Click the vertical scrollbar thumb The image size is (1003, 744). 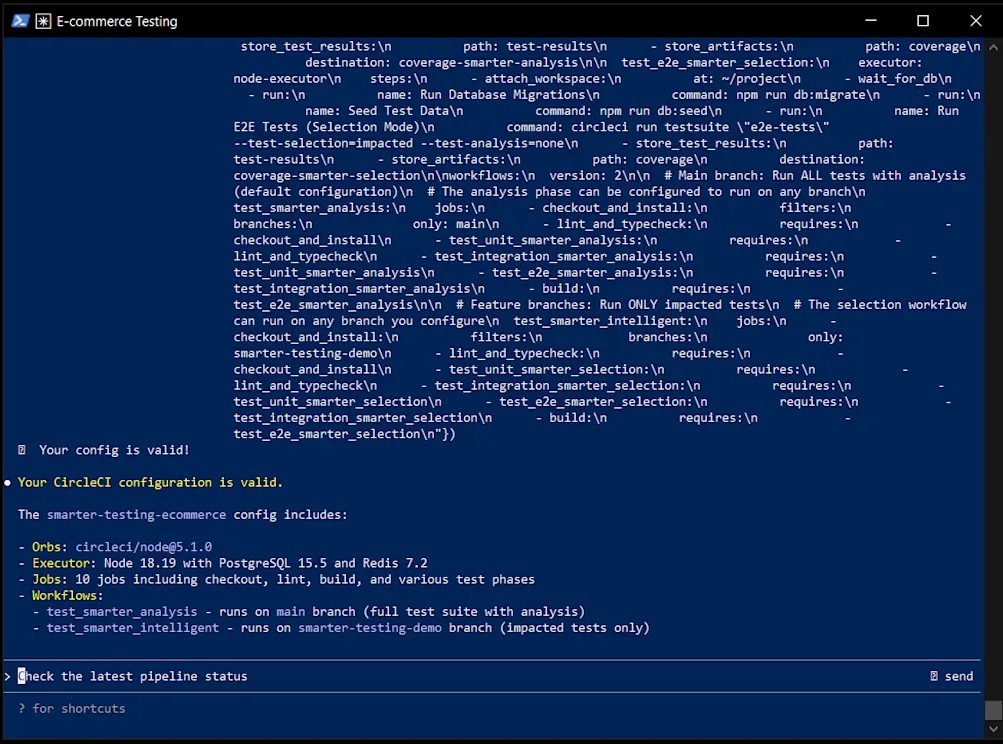tap(993, 709)
